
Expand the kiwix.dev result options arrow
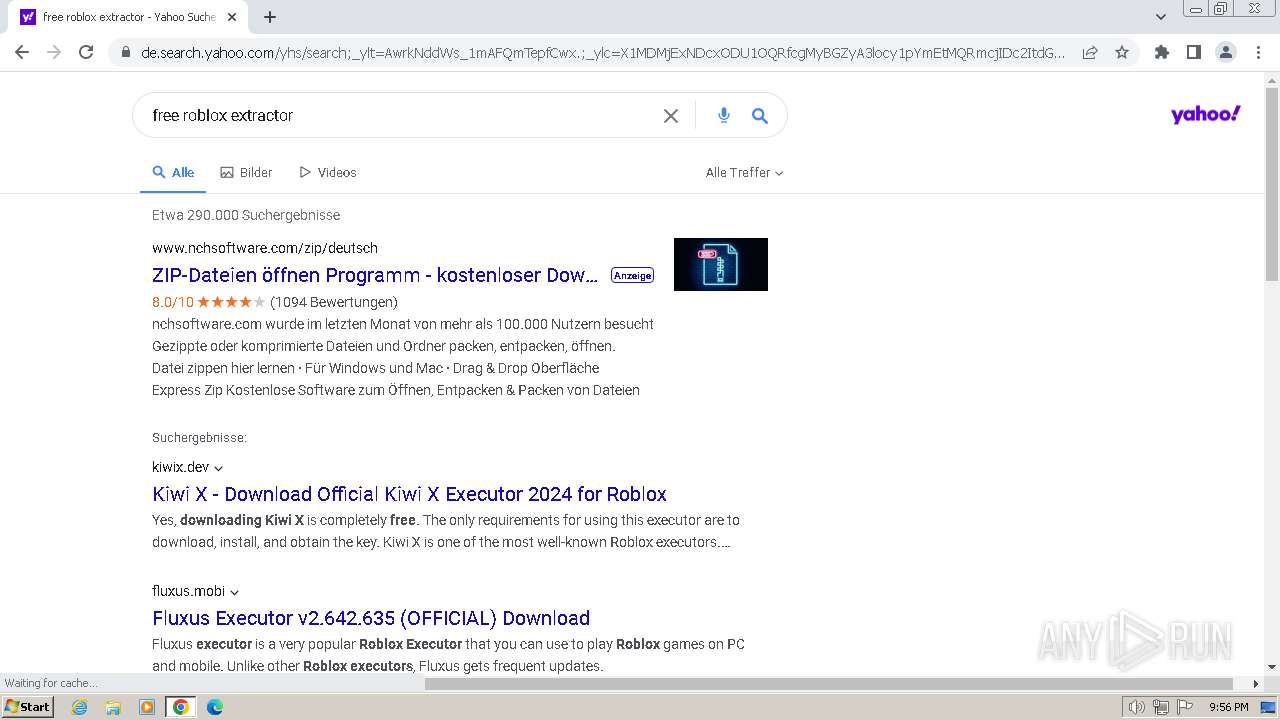point(218,468)
